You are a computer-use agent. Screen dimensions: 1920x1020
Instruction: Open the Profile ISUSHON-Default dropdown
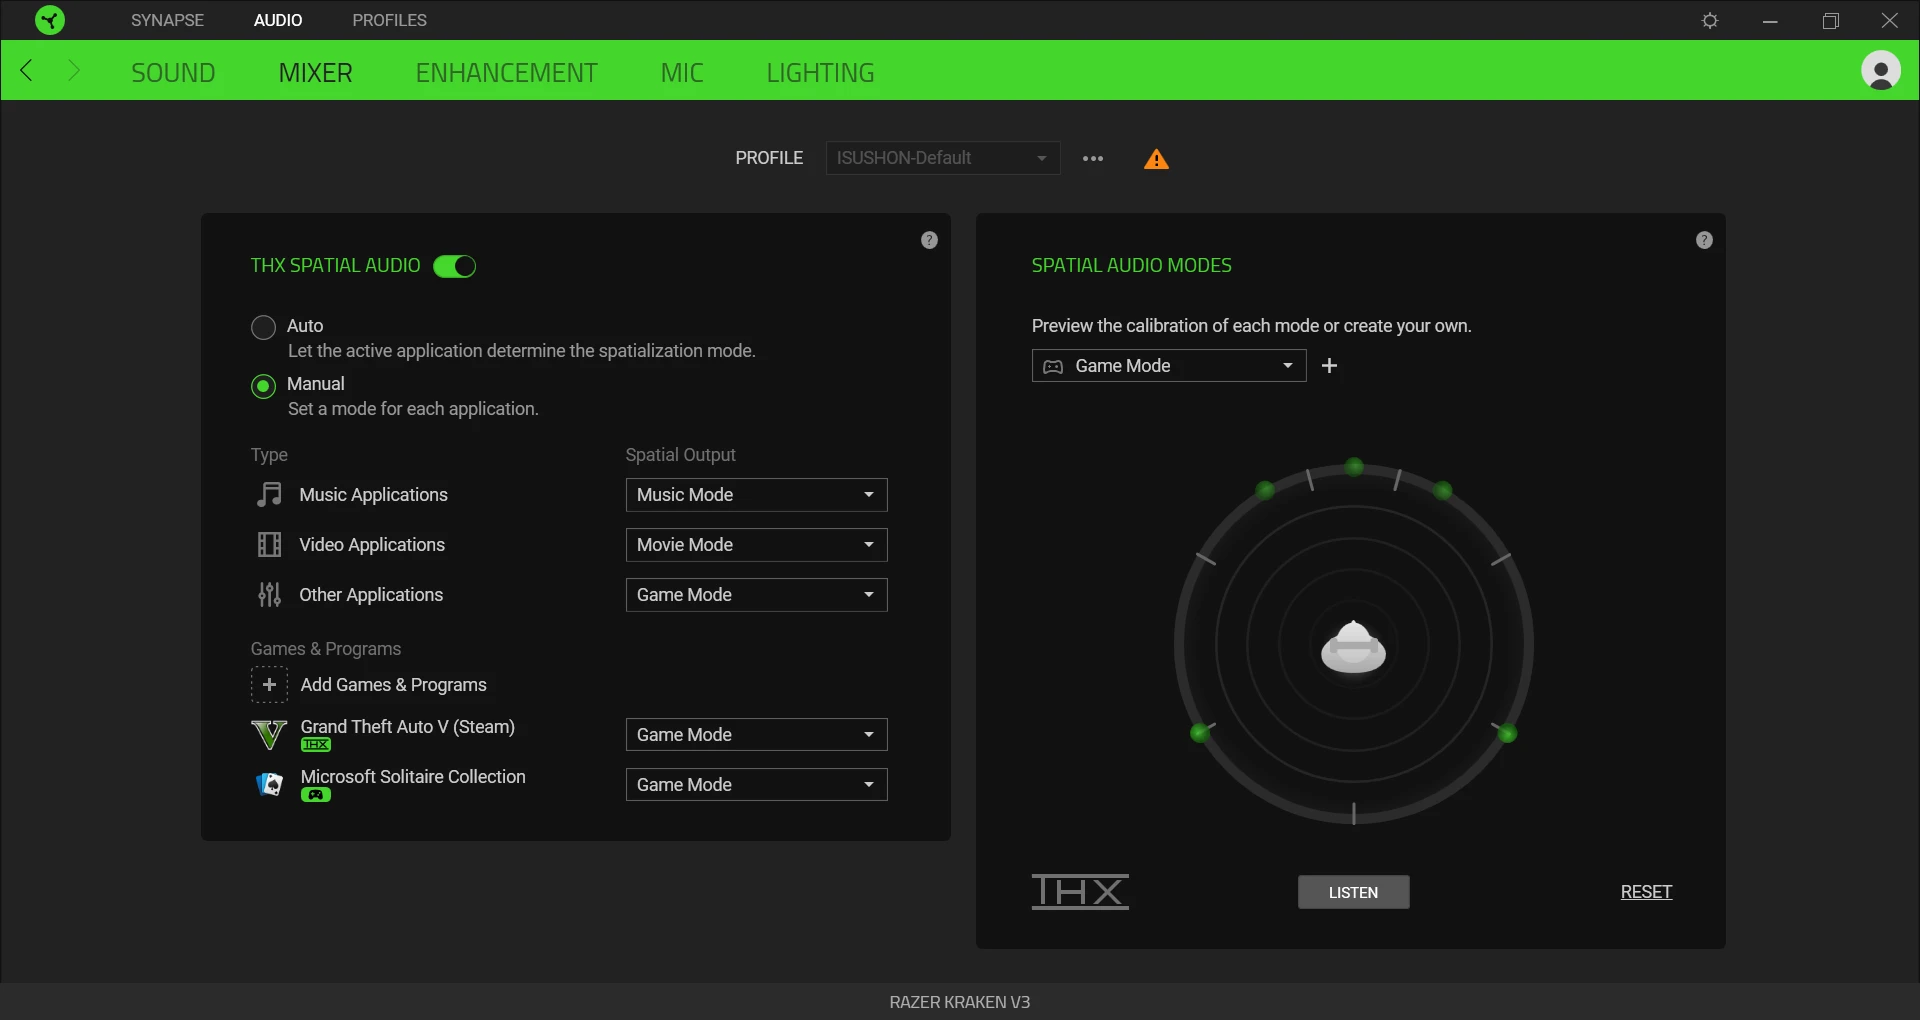pyautogui.click(x=942, y=158)
